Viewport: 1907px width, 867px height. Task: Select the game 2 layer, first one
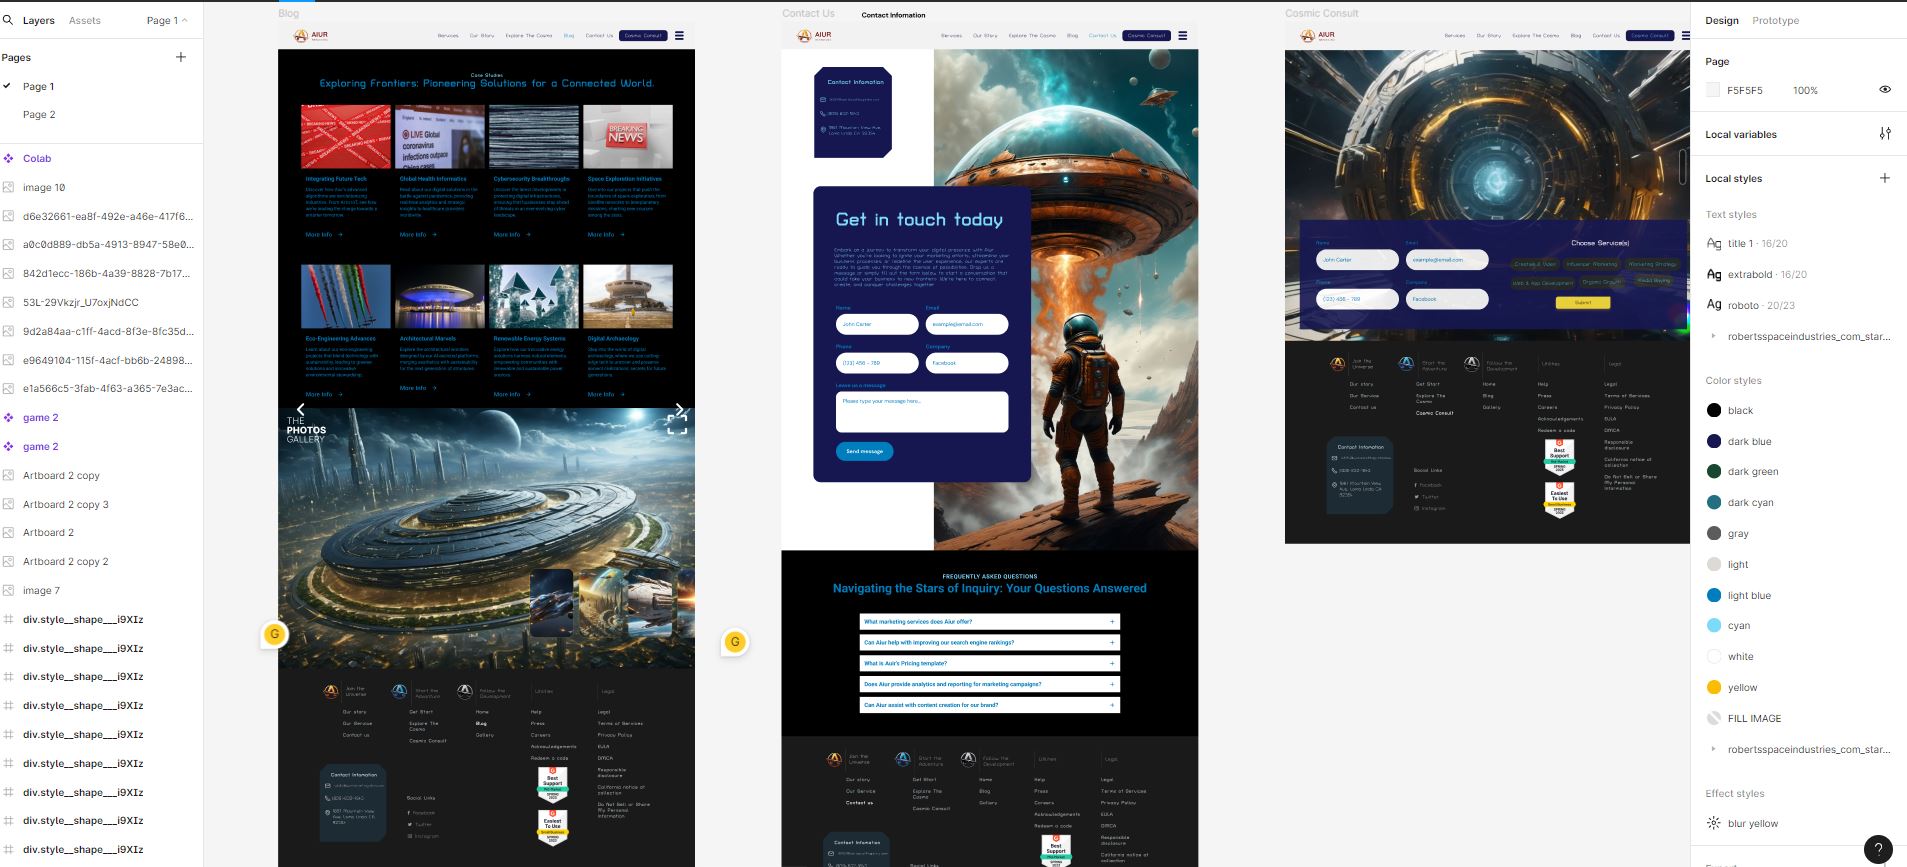pos(40,418)
